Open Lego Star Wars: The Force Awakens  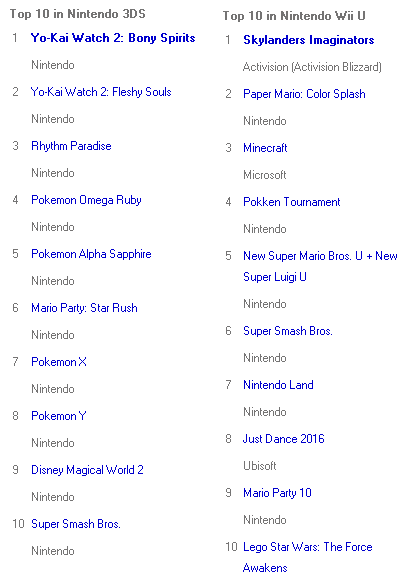[x=308, y=557]
